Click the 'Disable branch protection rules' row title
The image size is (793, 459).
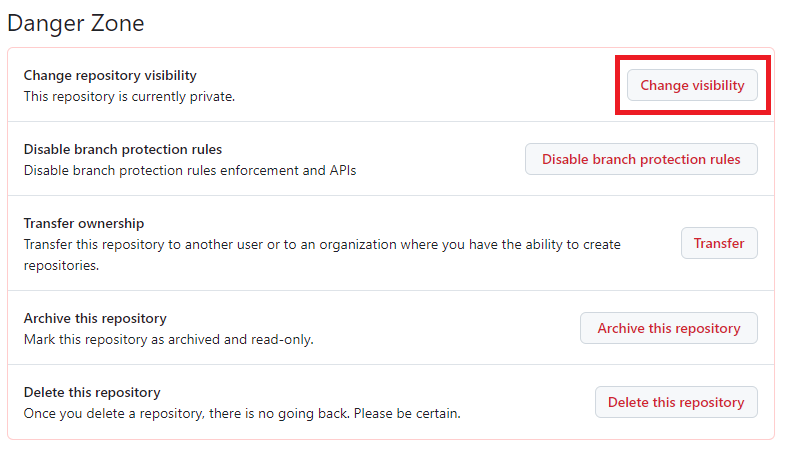[x=123, y=149]
